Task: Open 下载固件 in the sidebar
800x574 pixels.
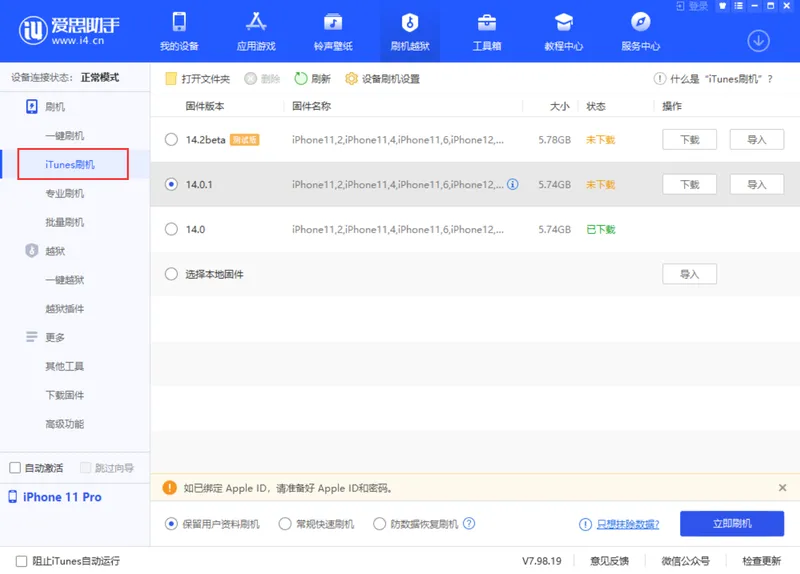Action: click(65, 395)
